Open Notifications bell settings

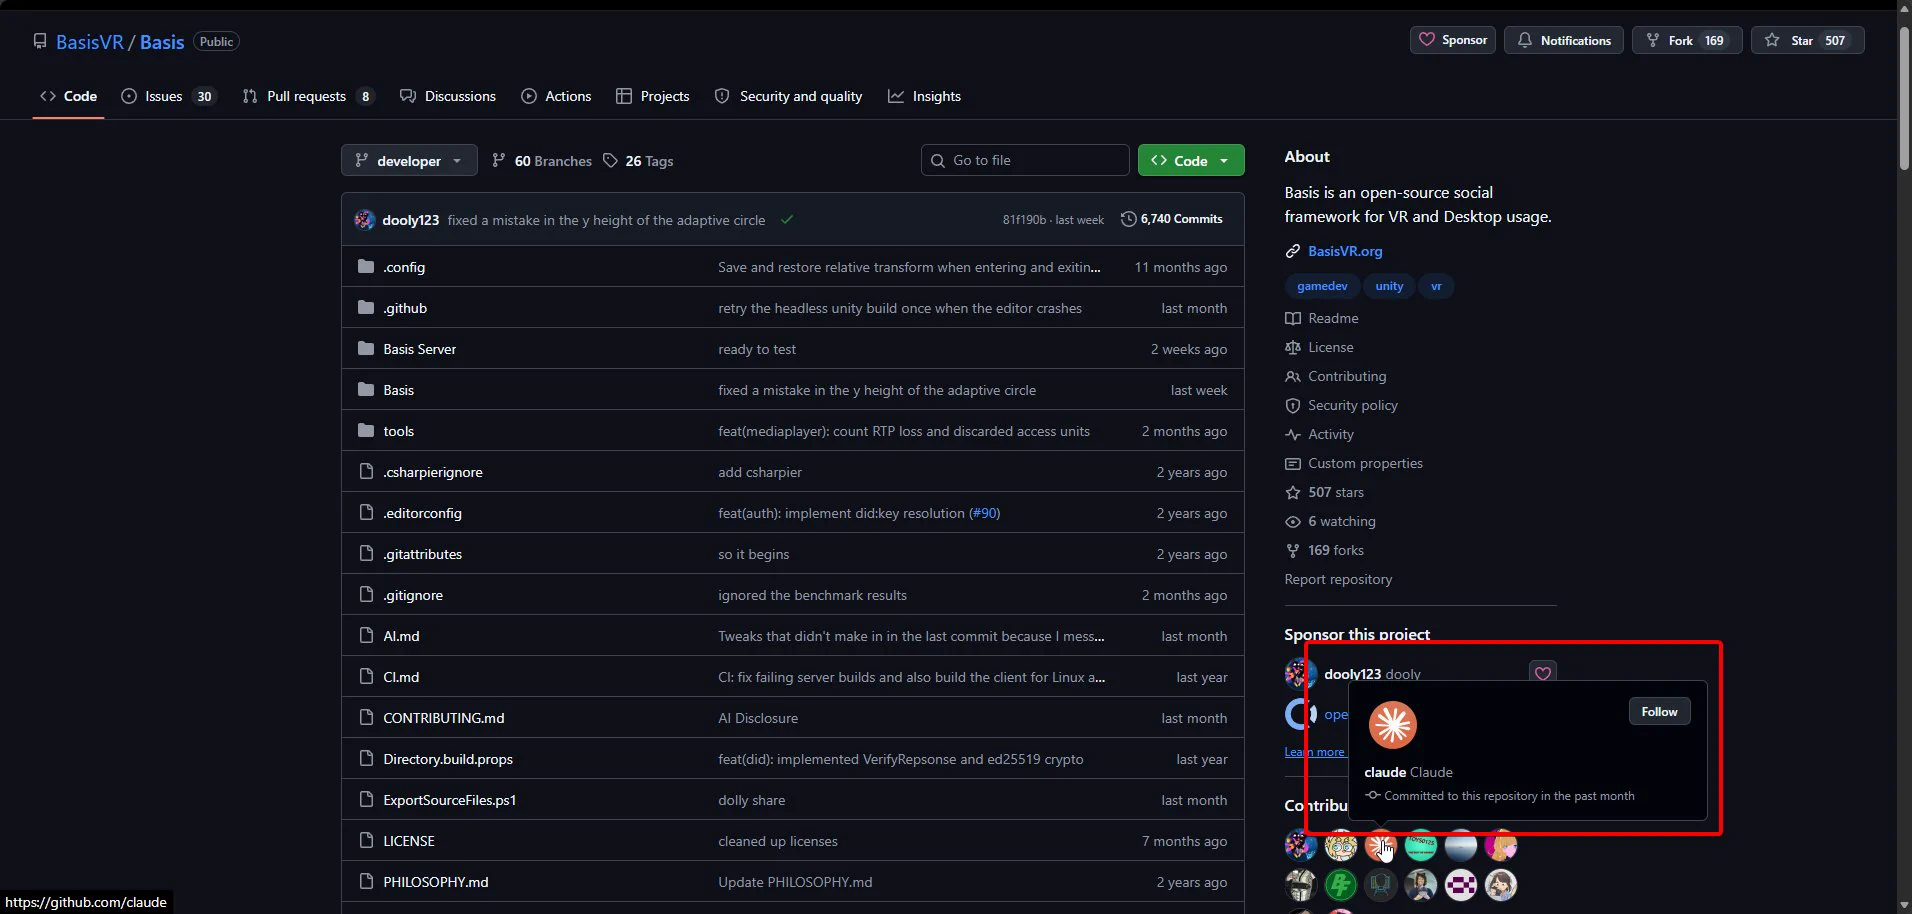tap(1564, 40)
